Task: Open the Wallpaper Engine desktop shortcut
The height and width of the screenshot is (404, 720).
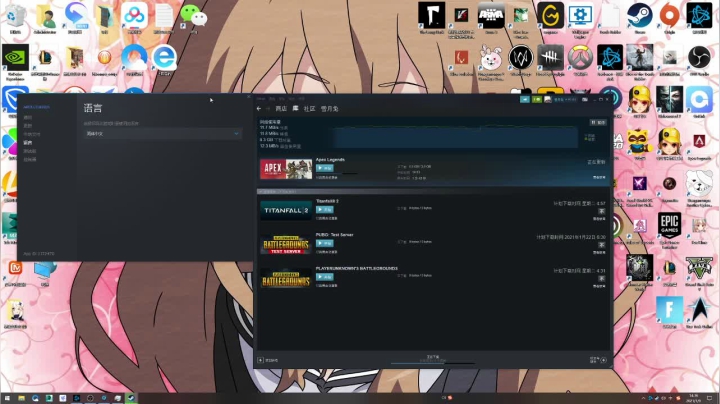Action: pyautogui.click(x=580, y=19)
